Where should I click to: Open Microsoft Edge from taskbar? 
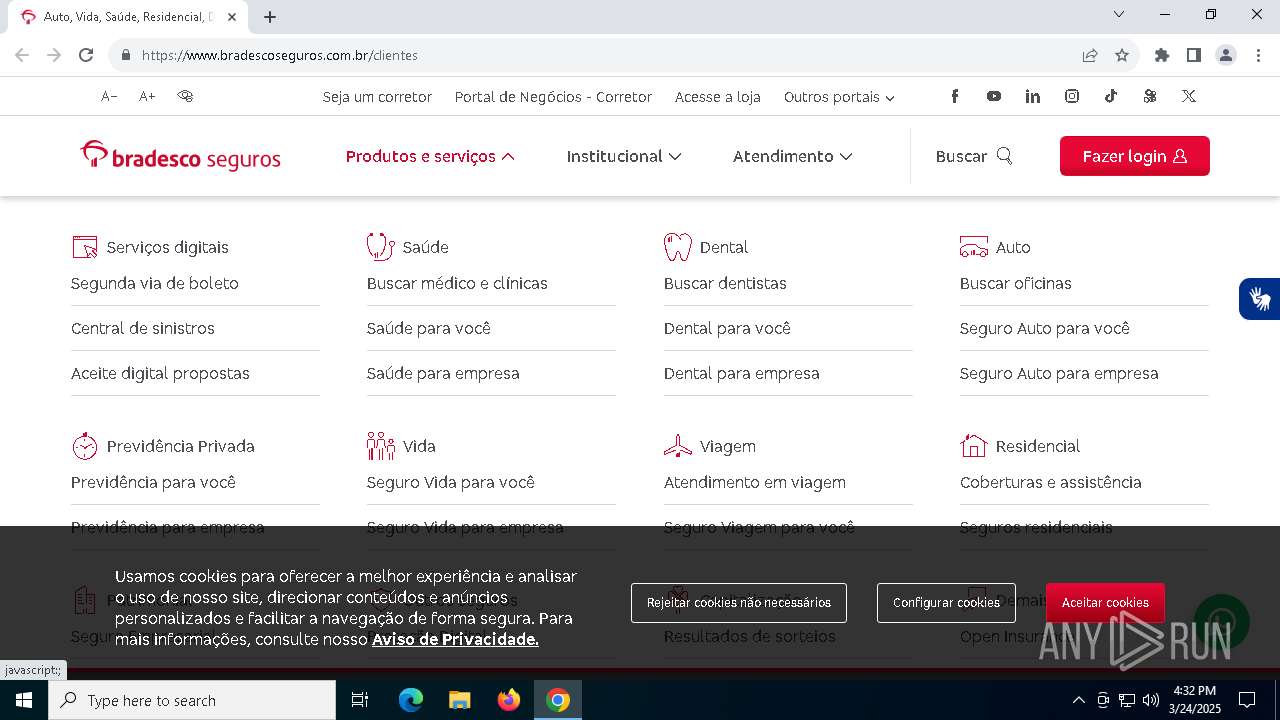click(x=411, y=700)
